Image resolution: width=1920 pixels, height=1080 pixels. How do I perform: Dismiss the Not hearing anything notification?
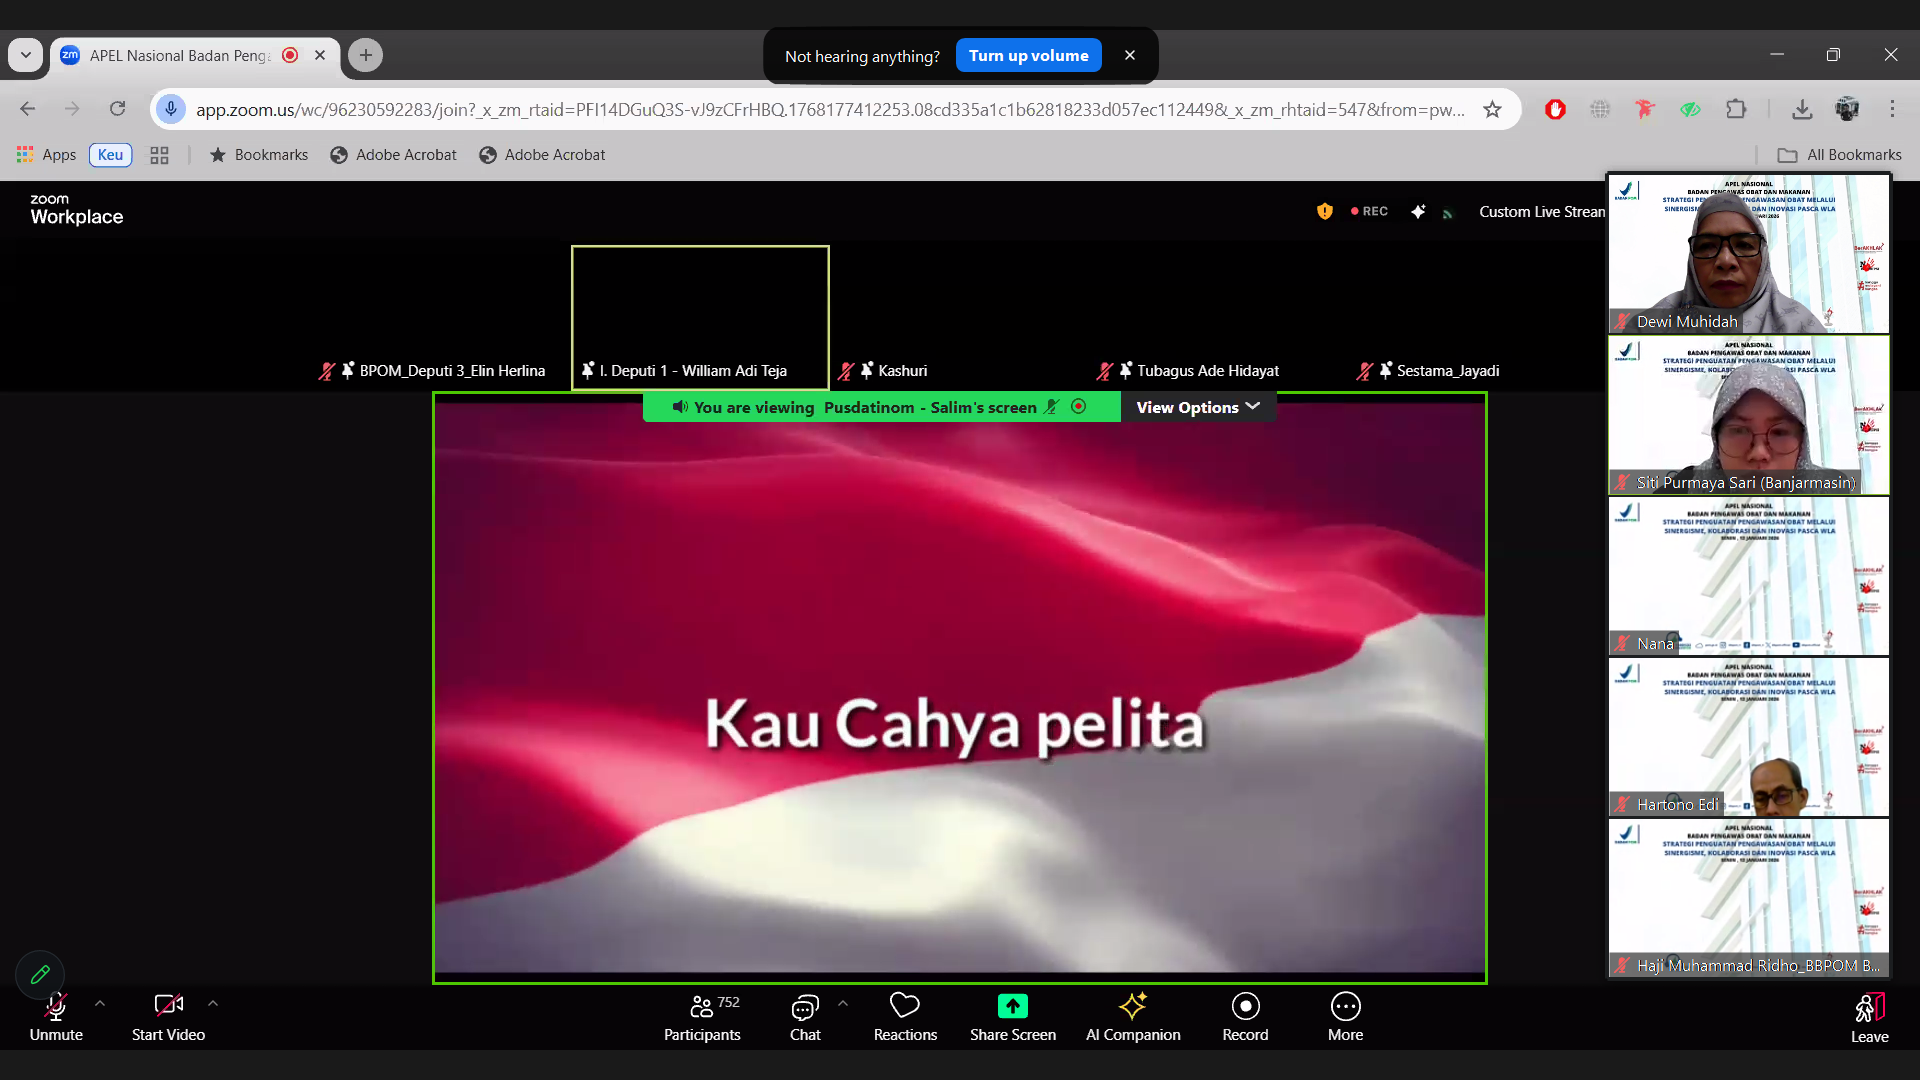[x=1130, y=56]
